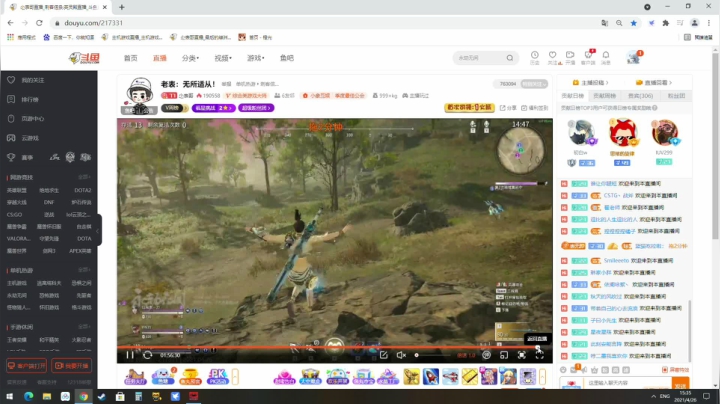Open the danmaku settings icon in player
The image size is (720, 404).
486,355
